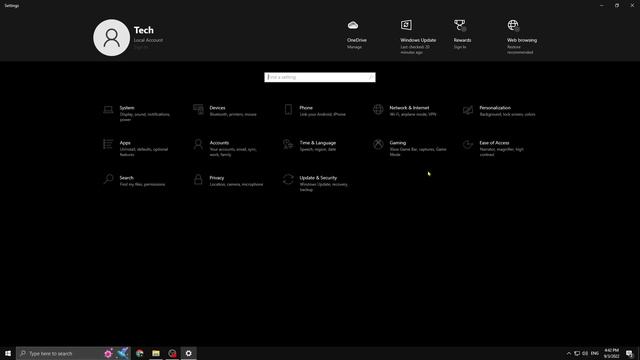Click the Privacy category title
The height and width of the screenshot is (360, 640).
tap(217, 178)
